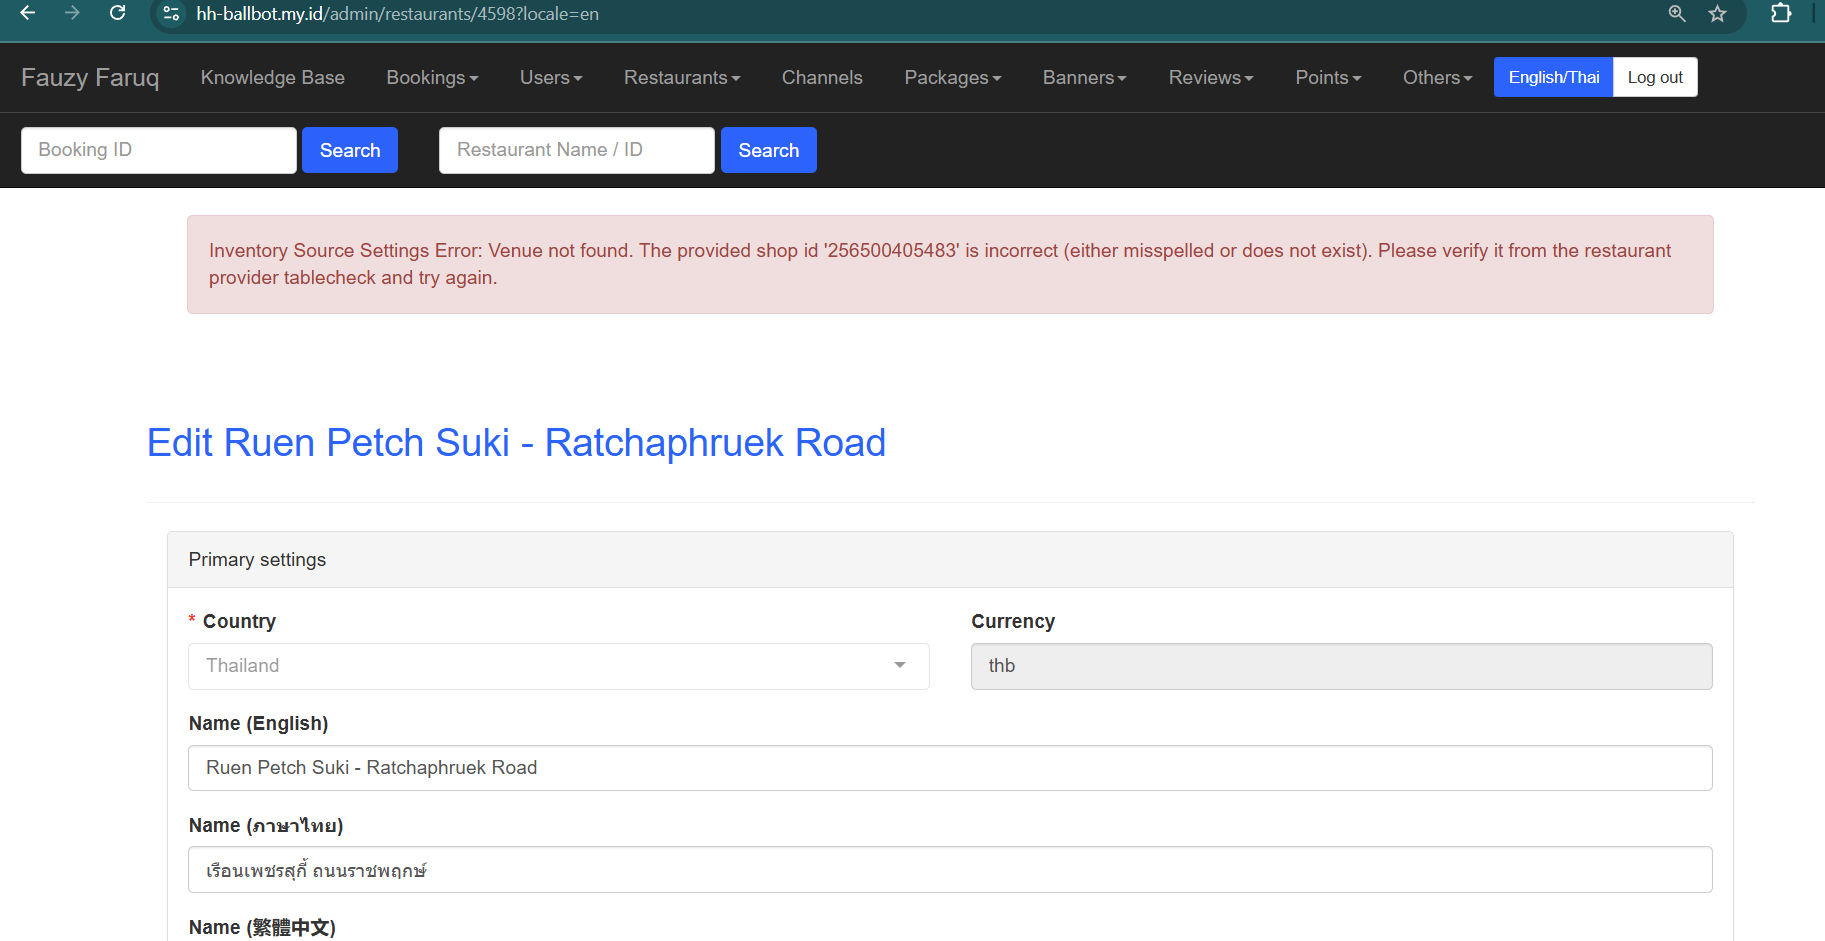Click the browser back arrow
The width and height of the screenshot is (1825, 941).
[x=28, y=13]
